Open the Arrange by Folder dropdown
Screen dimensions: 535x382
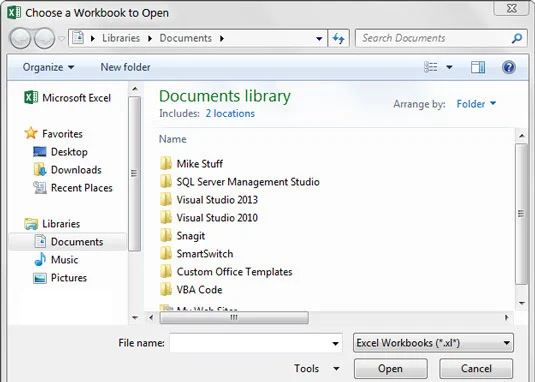[x=476, y=104]
